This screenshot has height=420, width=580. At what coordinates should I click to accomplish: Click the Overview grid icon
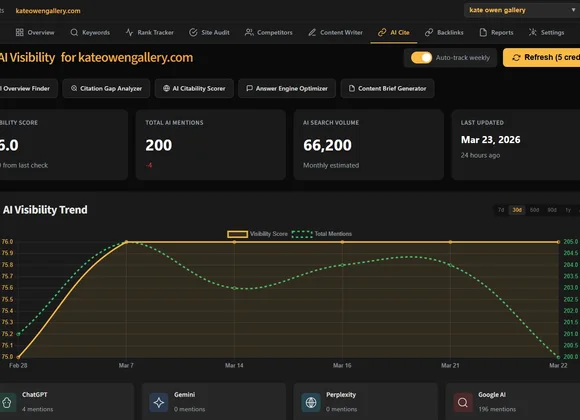(x=20, y=33)
